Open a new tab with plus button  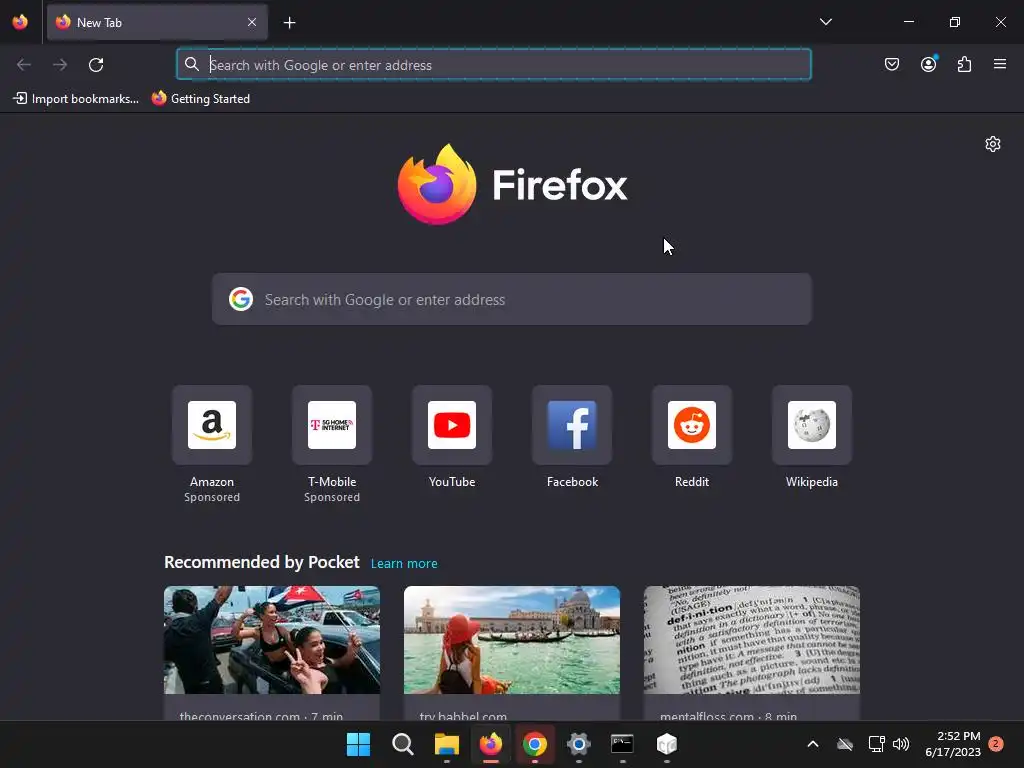click(x=289, y=23)
